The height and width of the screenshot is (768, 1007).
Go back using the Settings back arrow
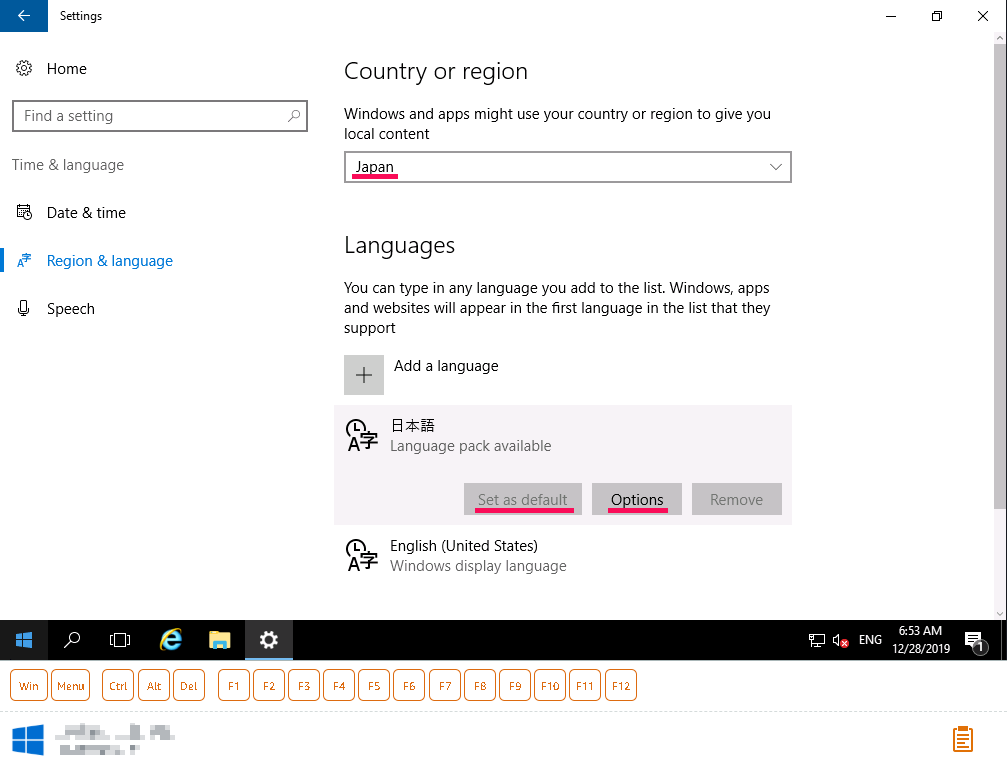point(24,15)
